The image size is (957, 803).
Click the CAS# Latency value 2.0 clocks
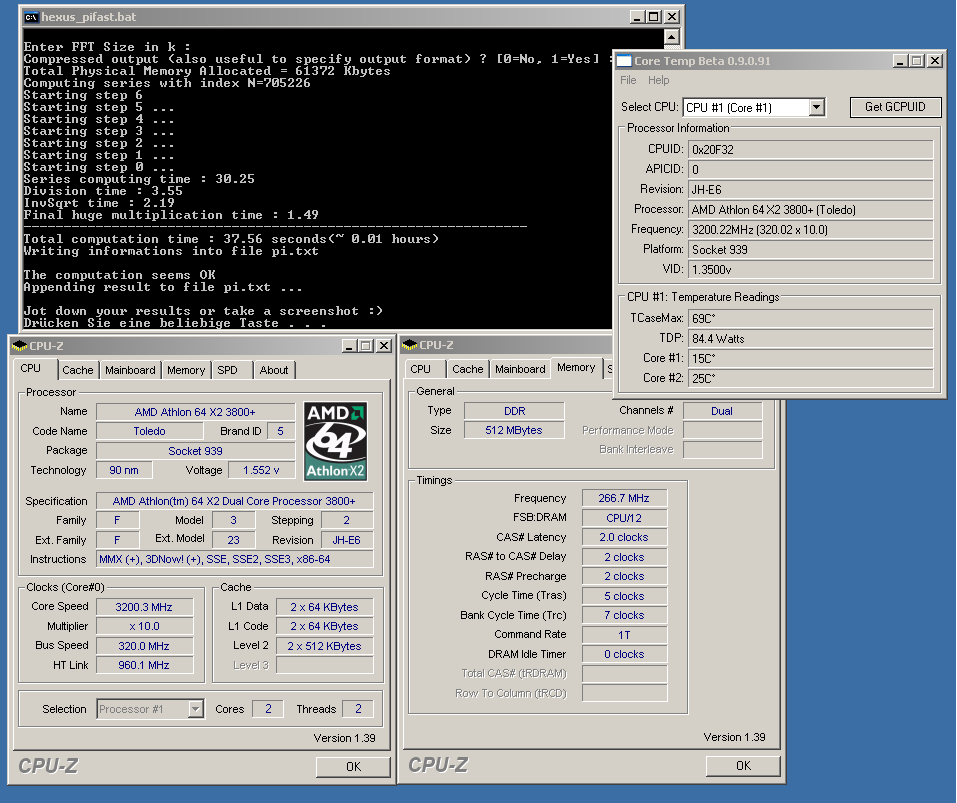(x=624, y=538)
